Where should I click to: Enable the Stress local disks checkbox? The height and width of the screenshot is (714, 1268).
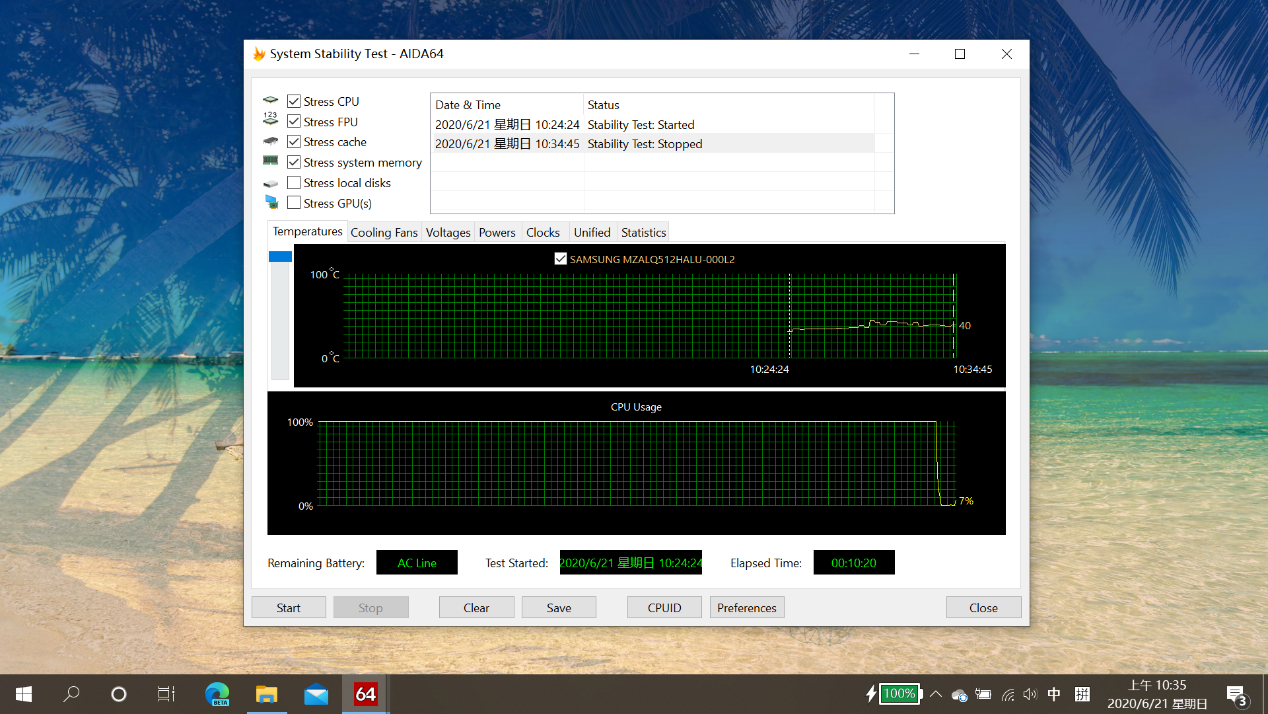click(x=294, y=183)
